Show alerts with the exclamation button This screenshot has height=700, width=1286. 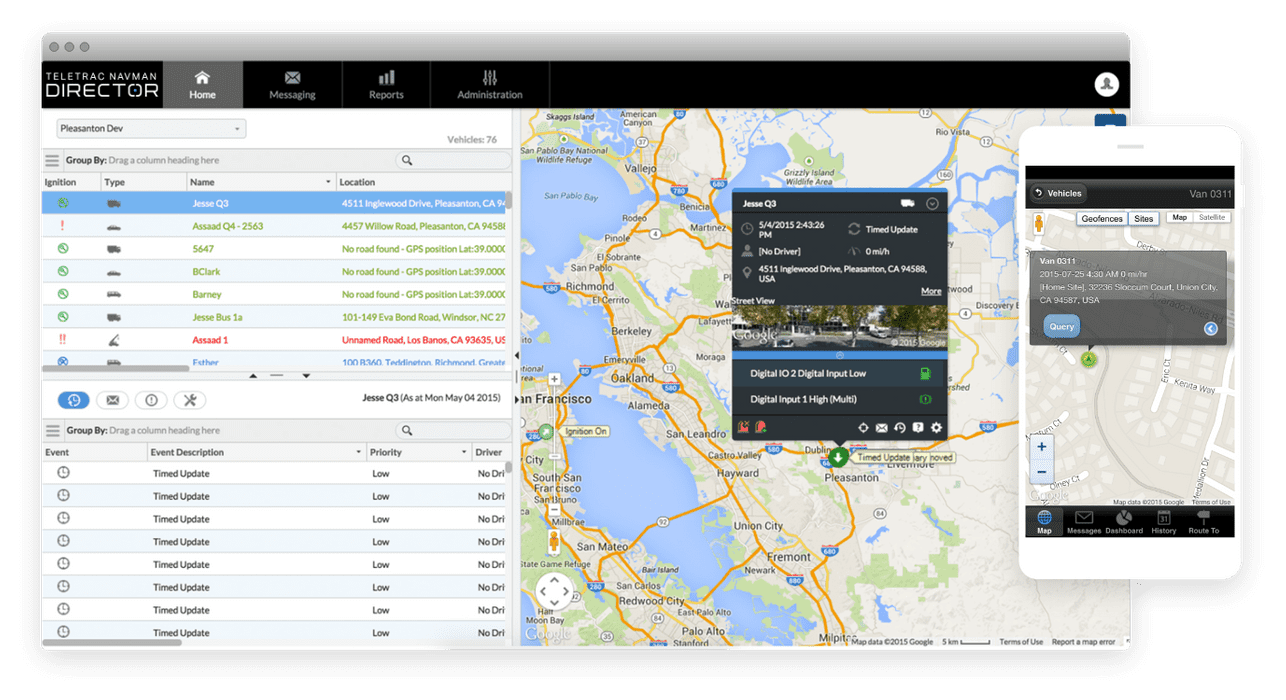click(x=151, y=400)
